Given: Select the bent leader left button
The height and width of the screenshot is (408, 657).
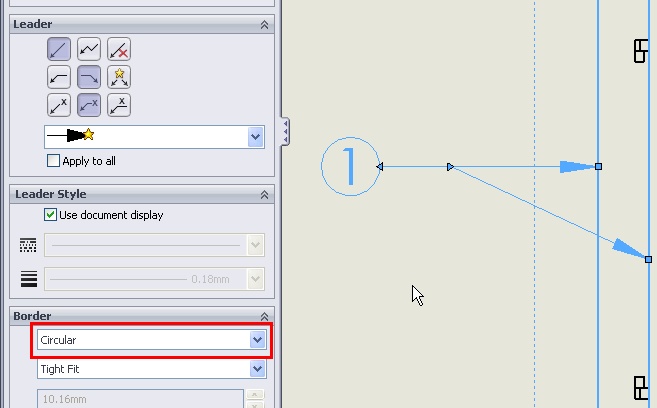Looking at the screenshot, I should click(x=59, y=77).
